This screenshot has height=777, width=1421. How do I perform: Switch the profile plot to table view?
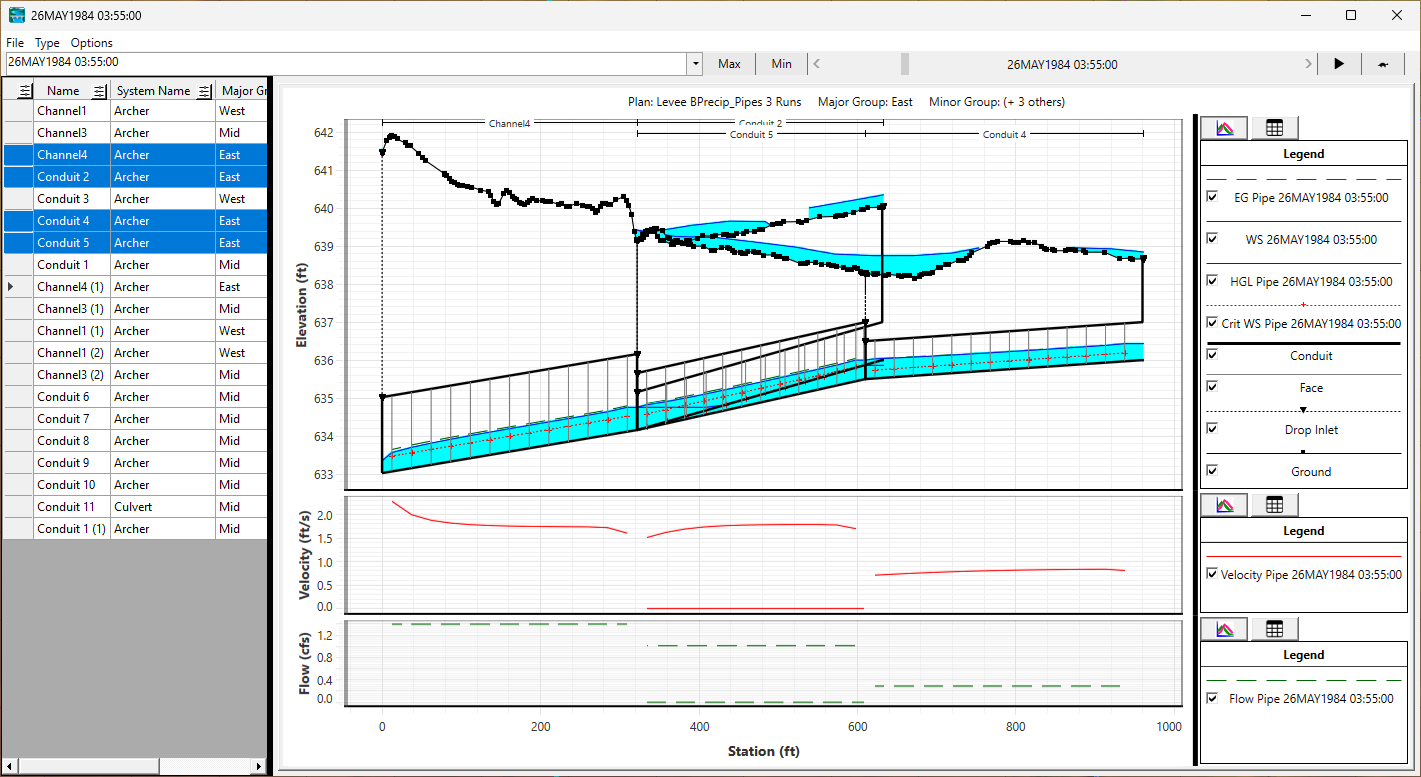coord(1274,128)
